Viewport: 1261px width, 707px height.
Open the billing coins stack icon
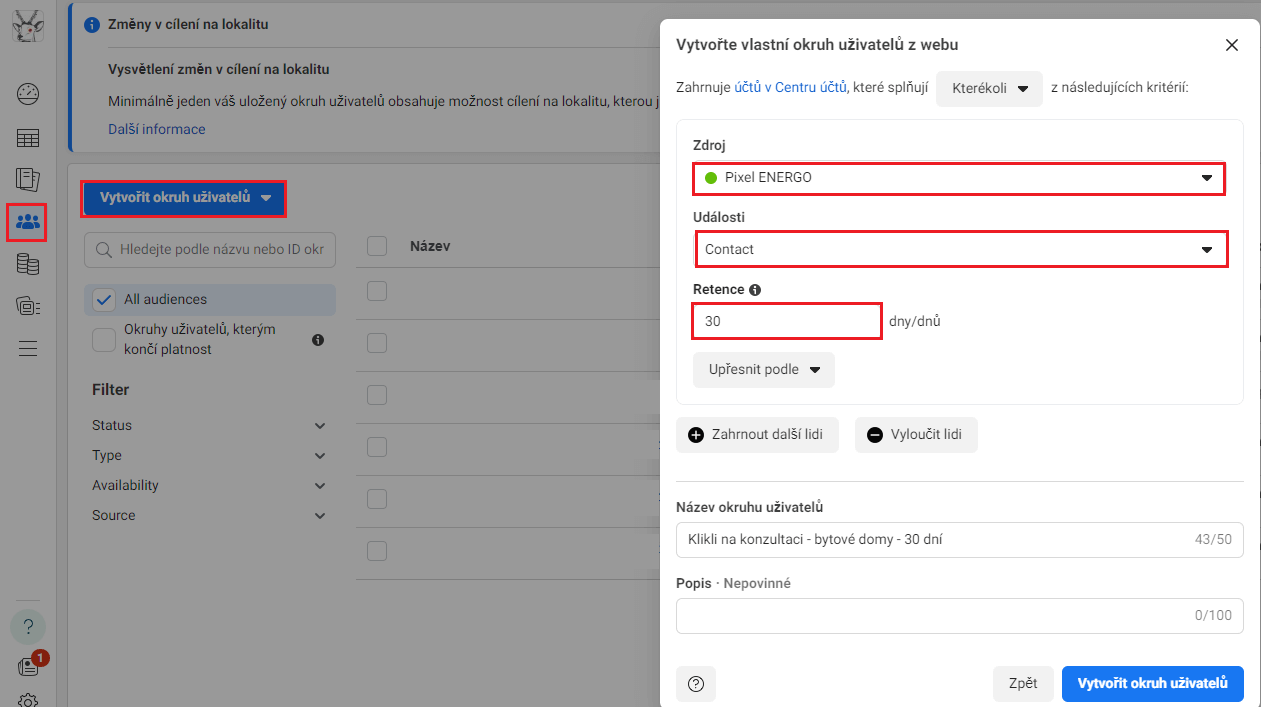pos(27,264)
